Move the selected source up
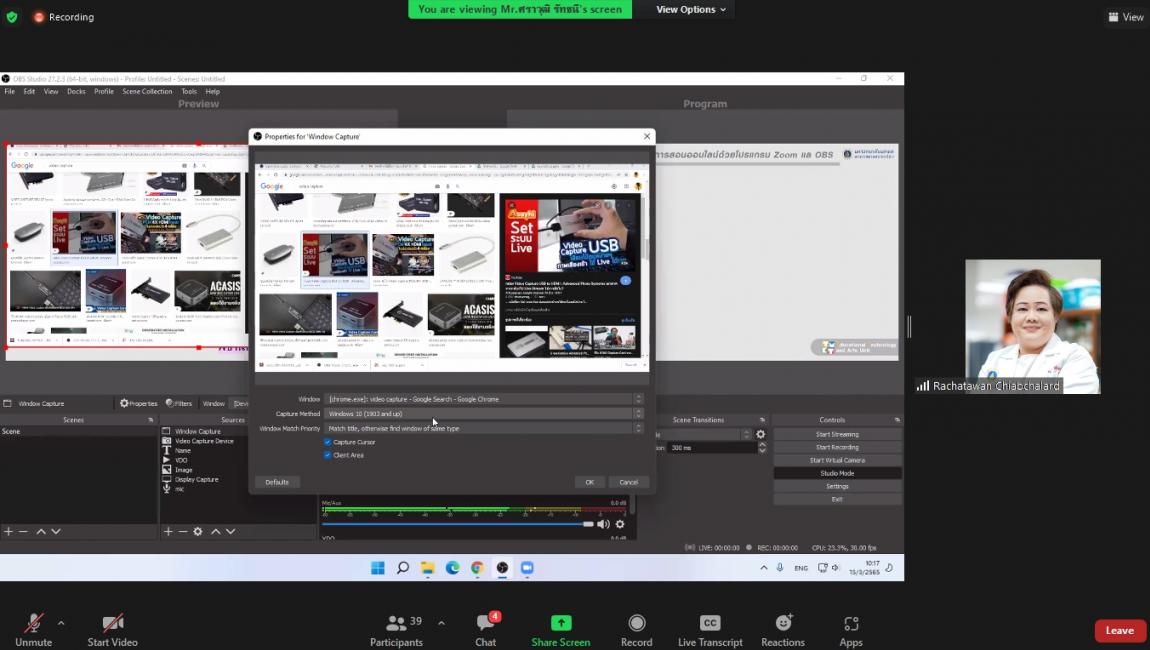 216,531
